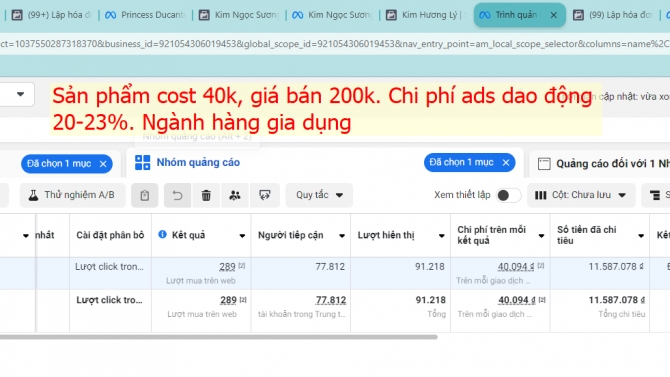
Task: Click the Quảng cáo panel window icon
Action: tap(544, 164)
